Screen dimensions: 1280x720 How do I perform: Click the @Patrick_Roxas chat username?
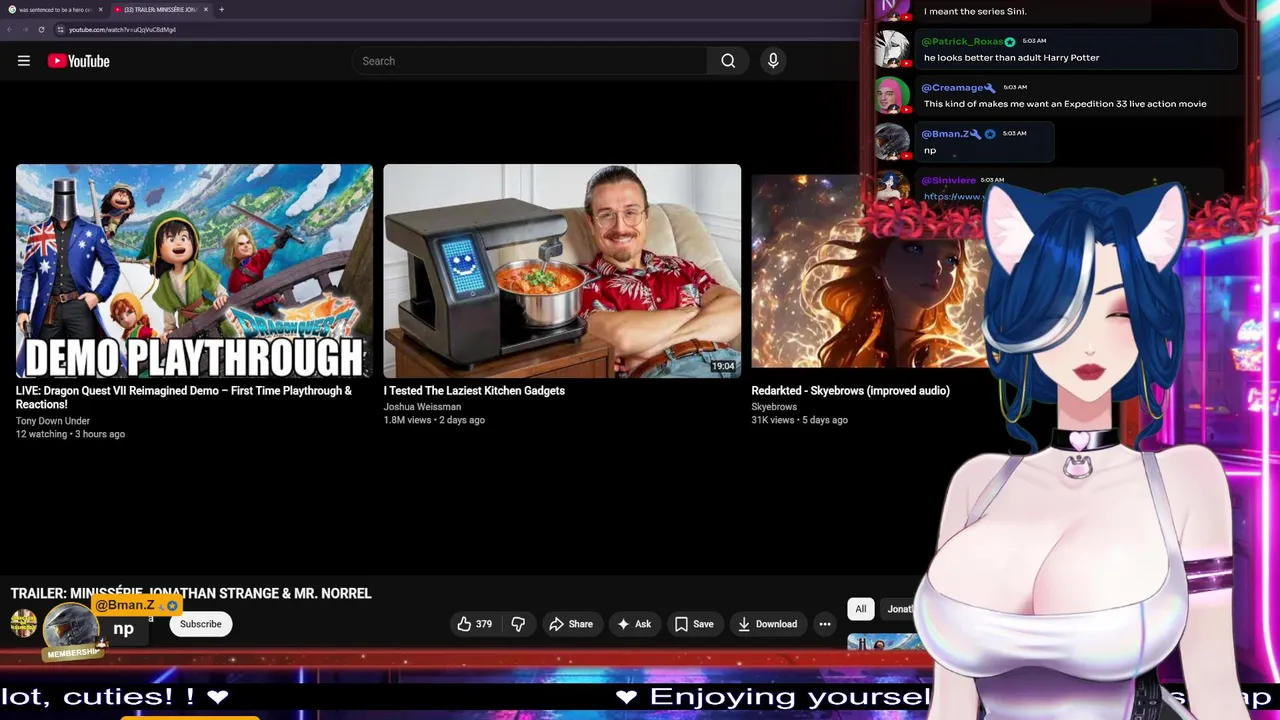coord(962,41)
